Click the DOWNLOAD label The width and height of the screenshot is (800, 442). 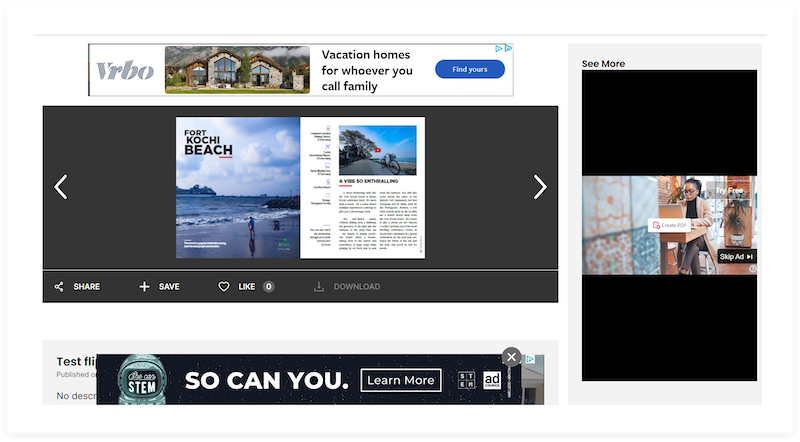(357, 286)
